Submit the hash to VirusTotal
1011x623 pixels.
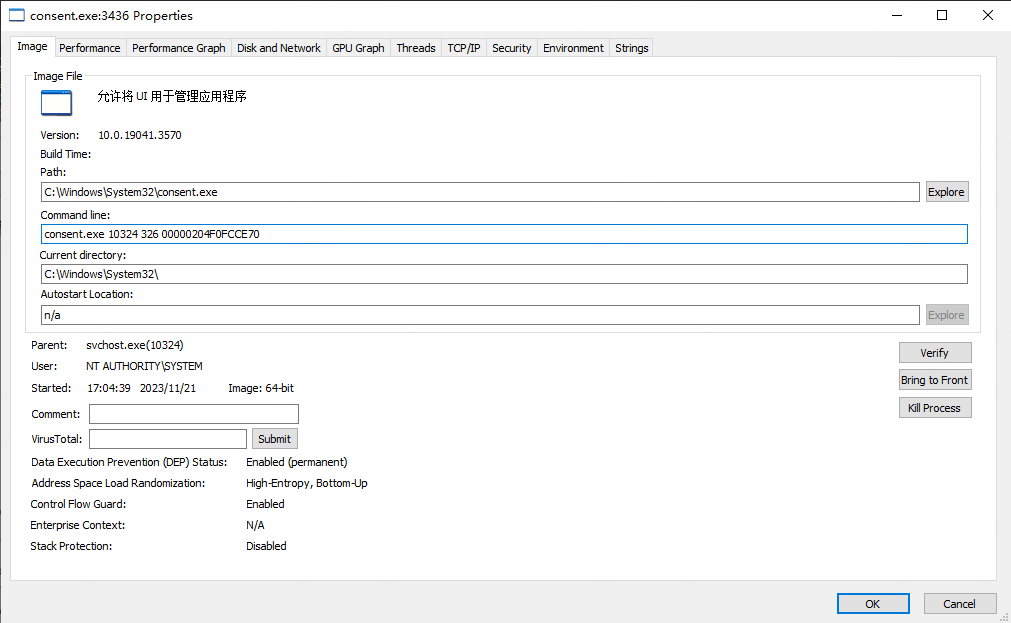tap(274, 439)
